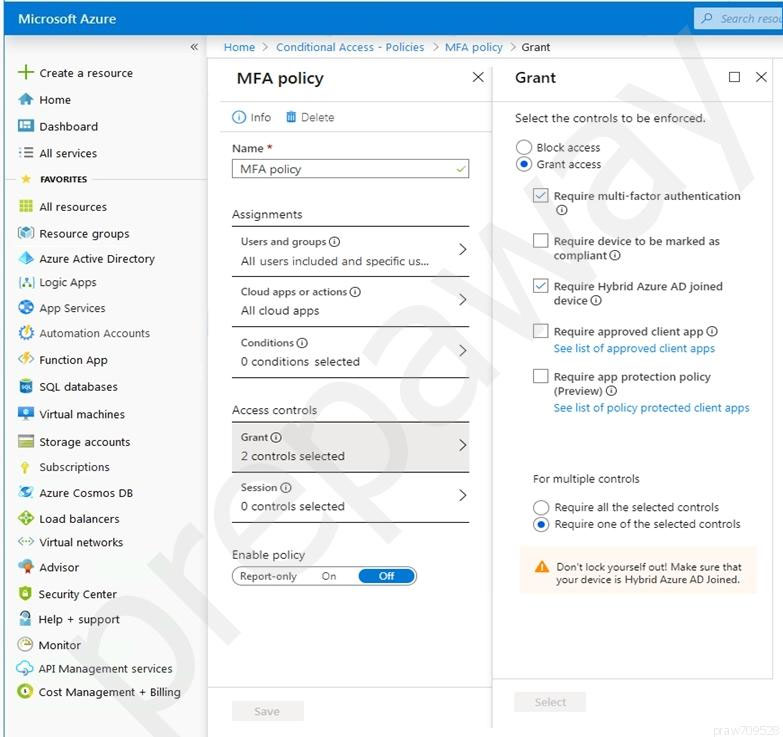Open the Dashboard icon
Image resolution: width=783 pixels, height=737 pixels.
[25, 126]
